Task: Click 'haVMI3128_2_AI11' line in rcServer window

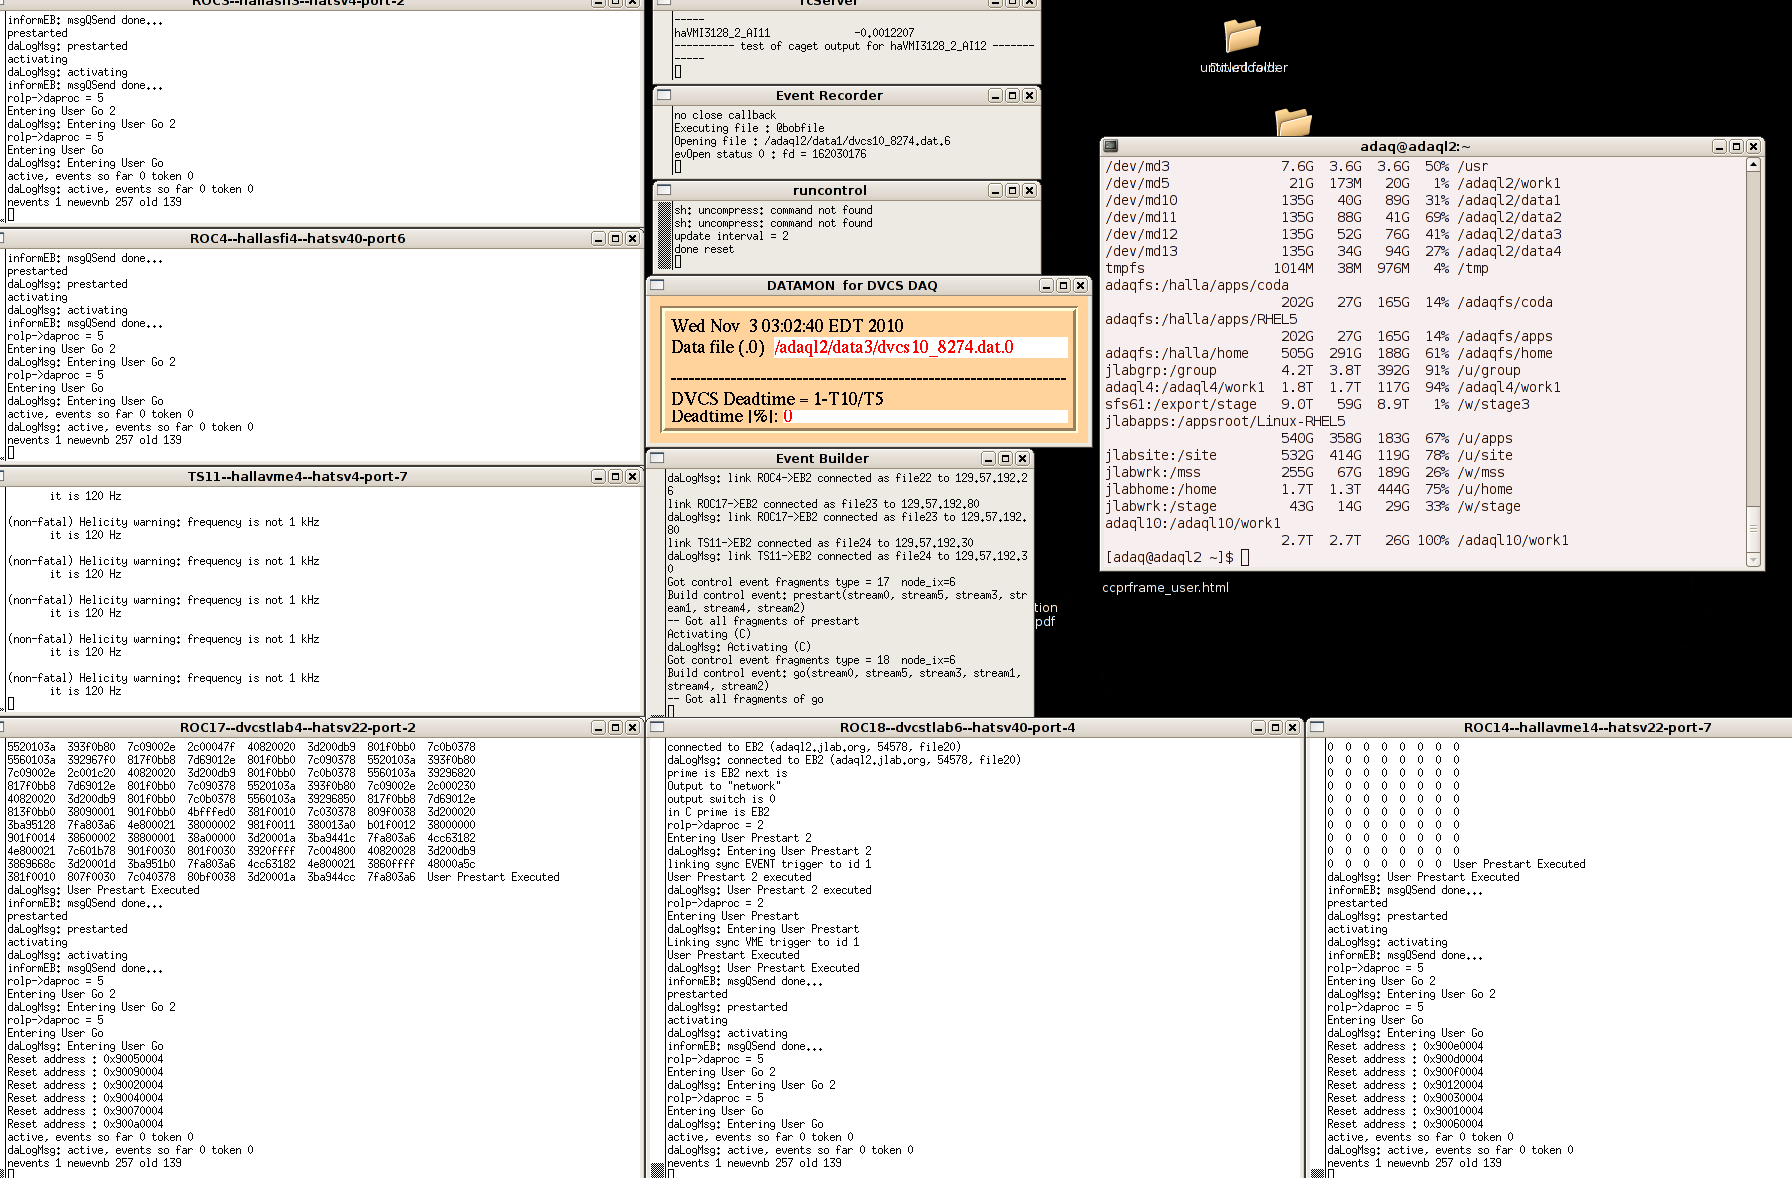Action: [x=794, y=33]
